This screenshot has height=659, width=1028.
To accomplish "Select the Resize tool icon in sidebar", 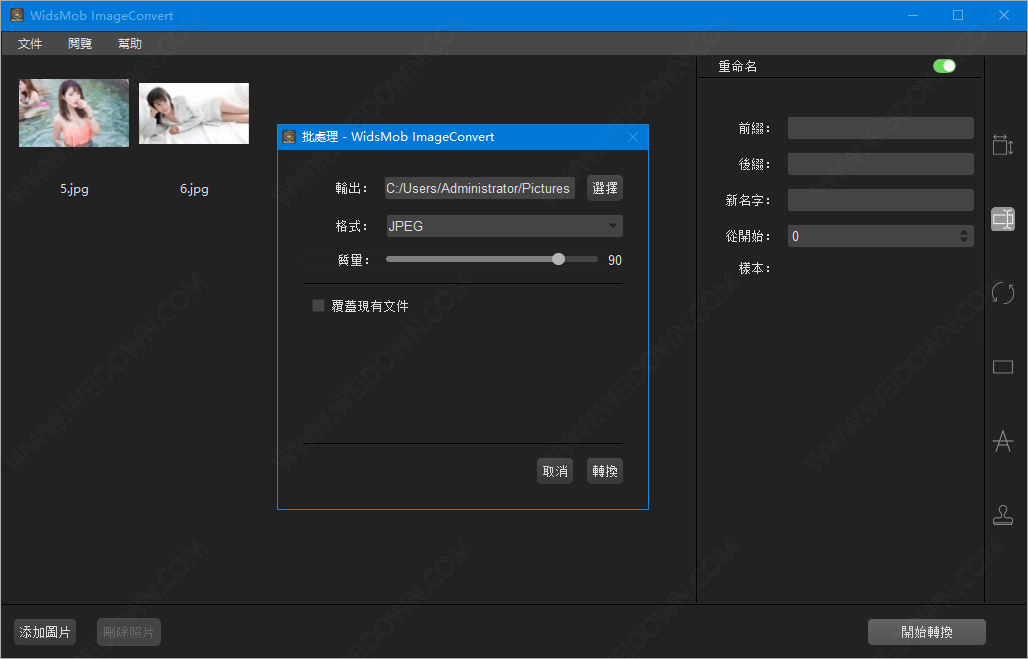I will tap(1002, 144).
